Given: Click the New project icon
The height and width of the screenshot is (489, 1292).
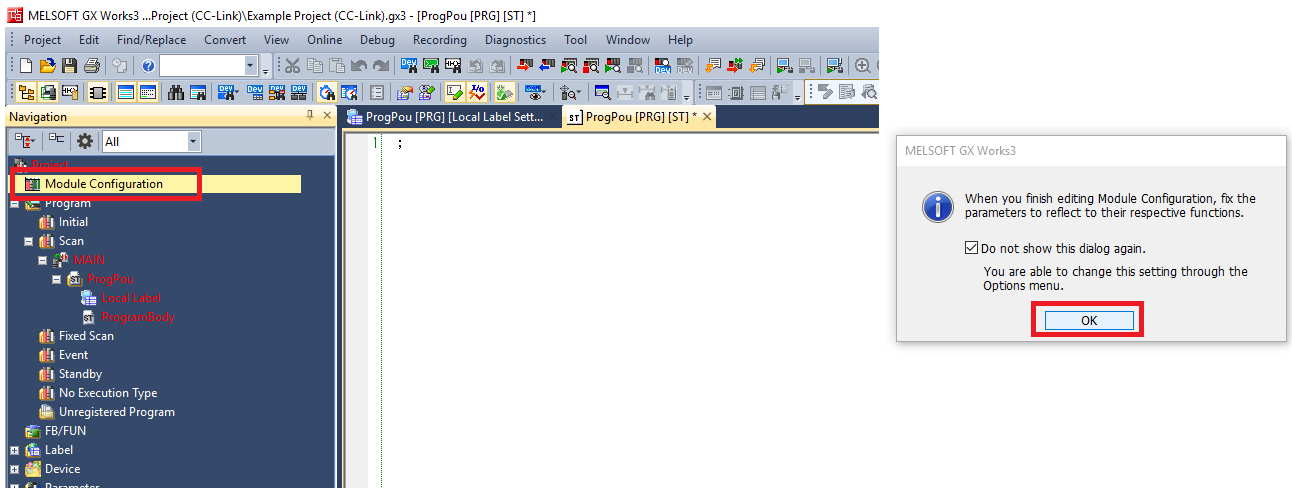Looking at the screenshot, I should tap(26, 66).
